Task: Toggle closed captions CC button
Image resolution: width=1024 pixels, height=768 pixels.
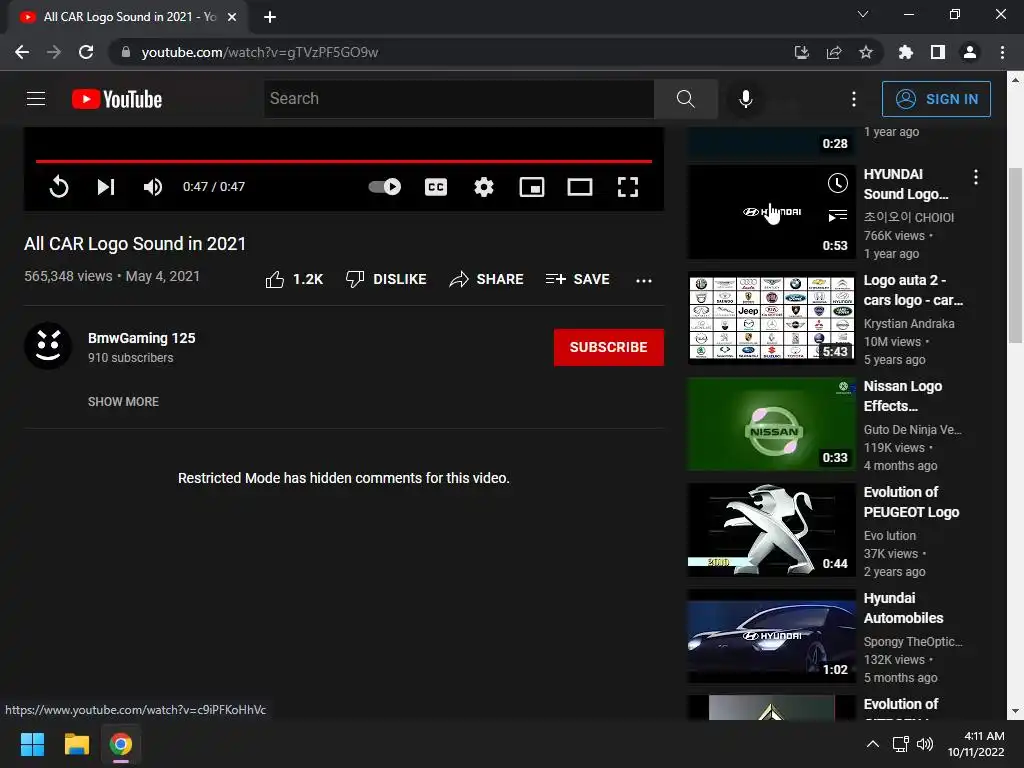Action: click(436, 187)
